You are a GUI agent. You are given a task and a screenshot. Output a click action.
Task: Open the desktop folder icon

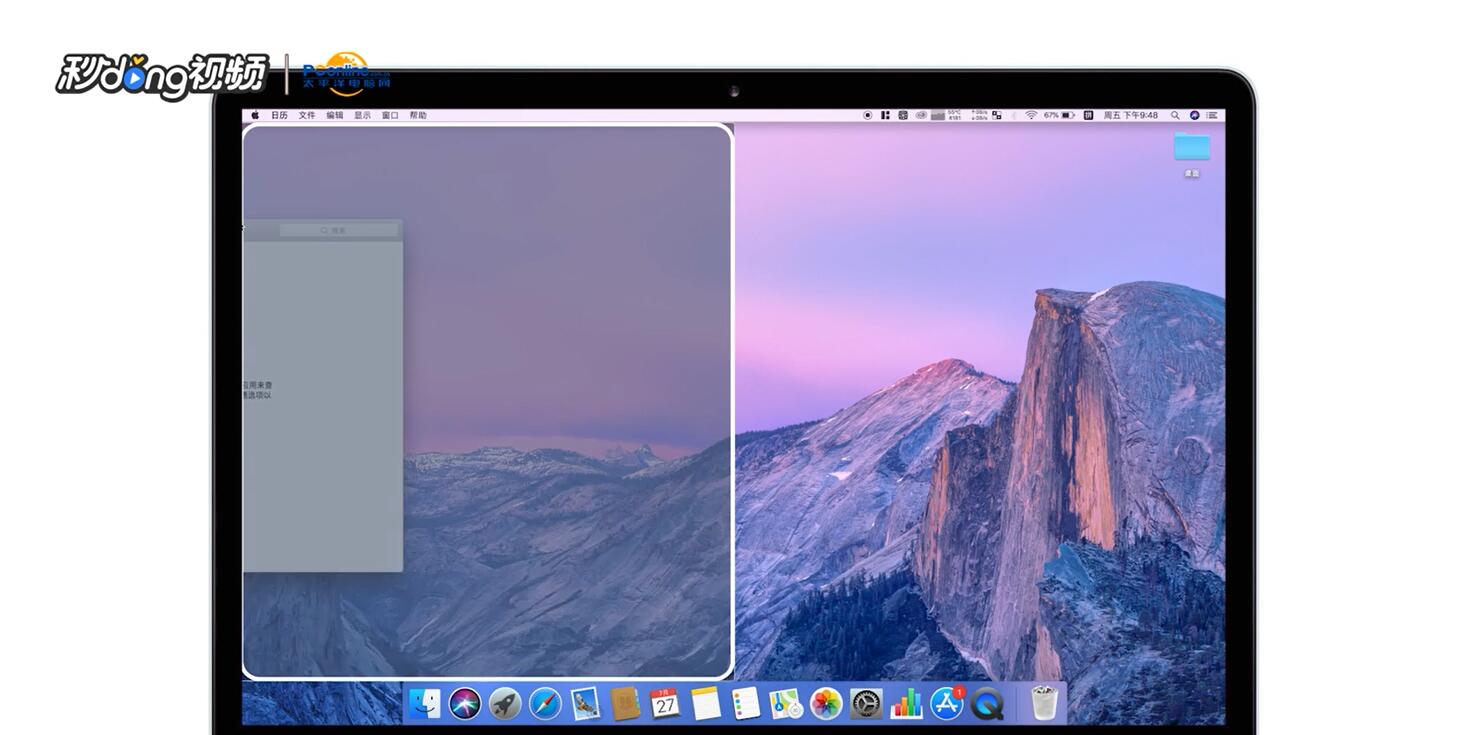coord(1191,147)
